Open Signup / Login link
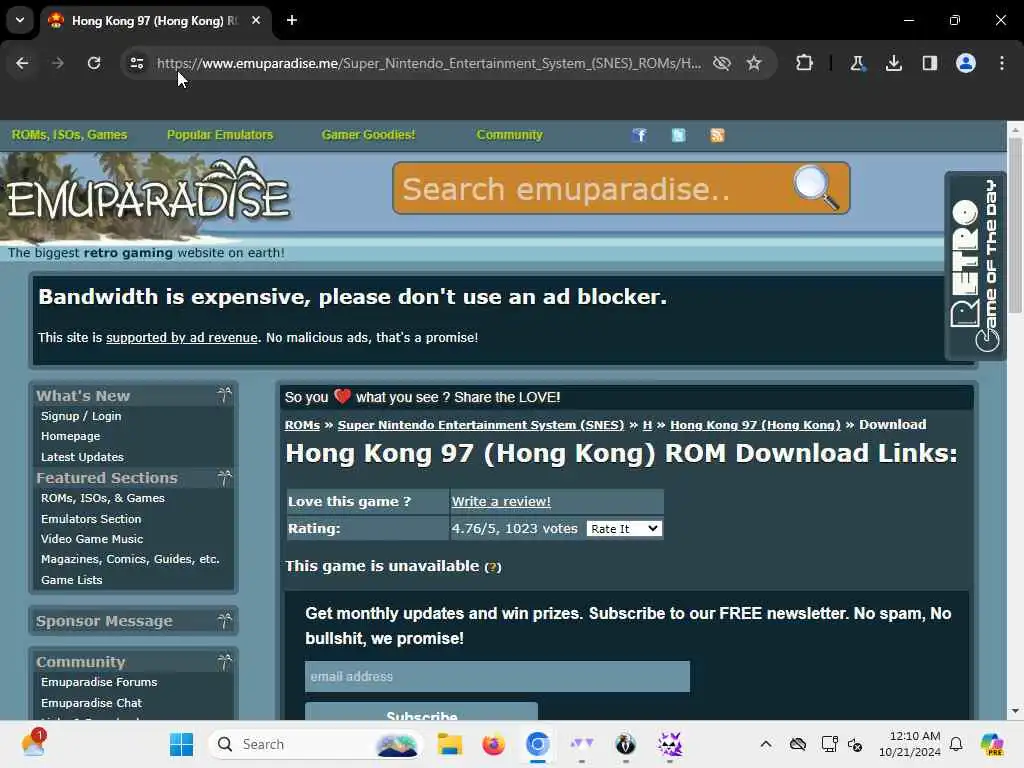 [x=81, y=416]
